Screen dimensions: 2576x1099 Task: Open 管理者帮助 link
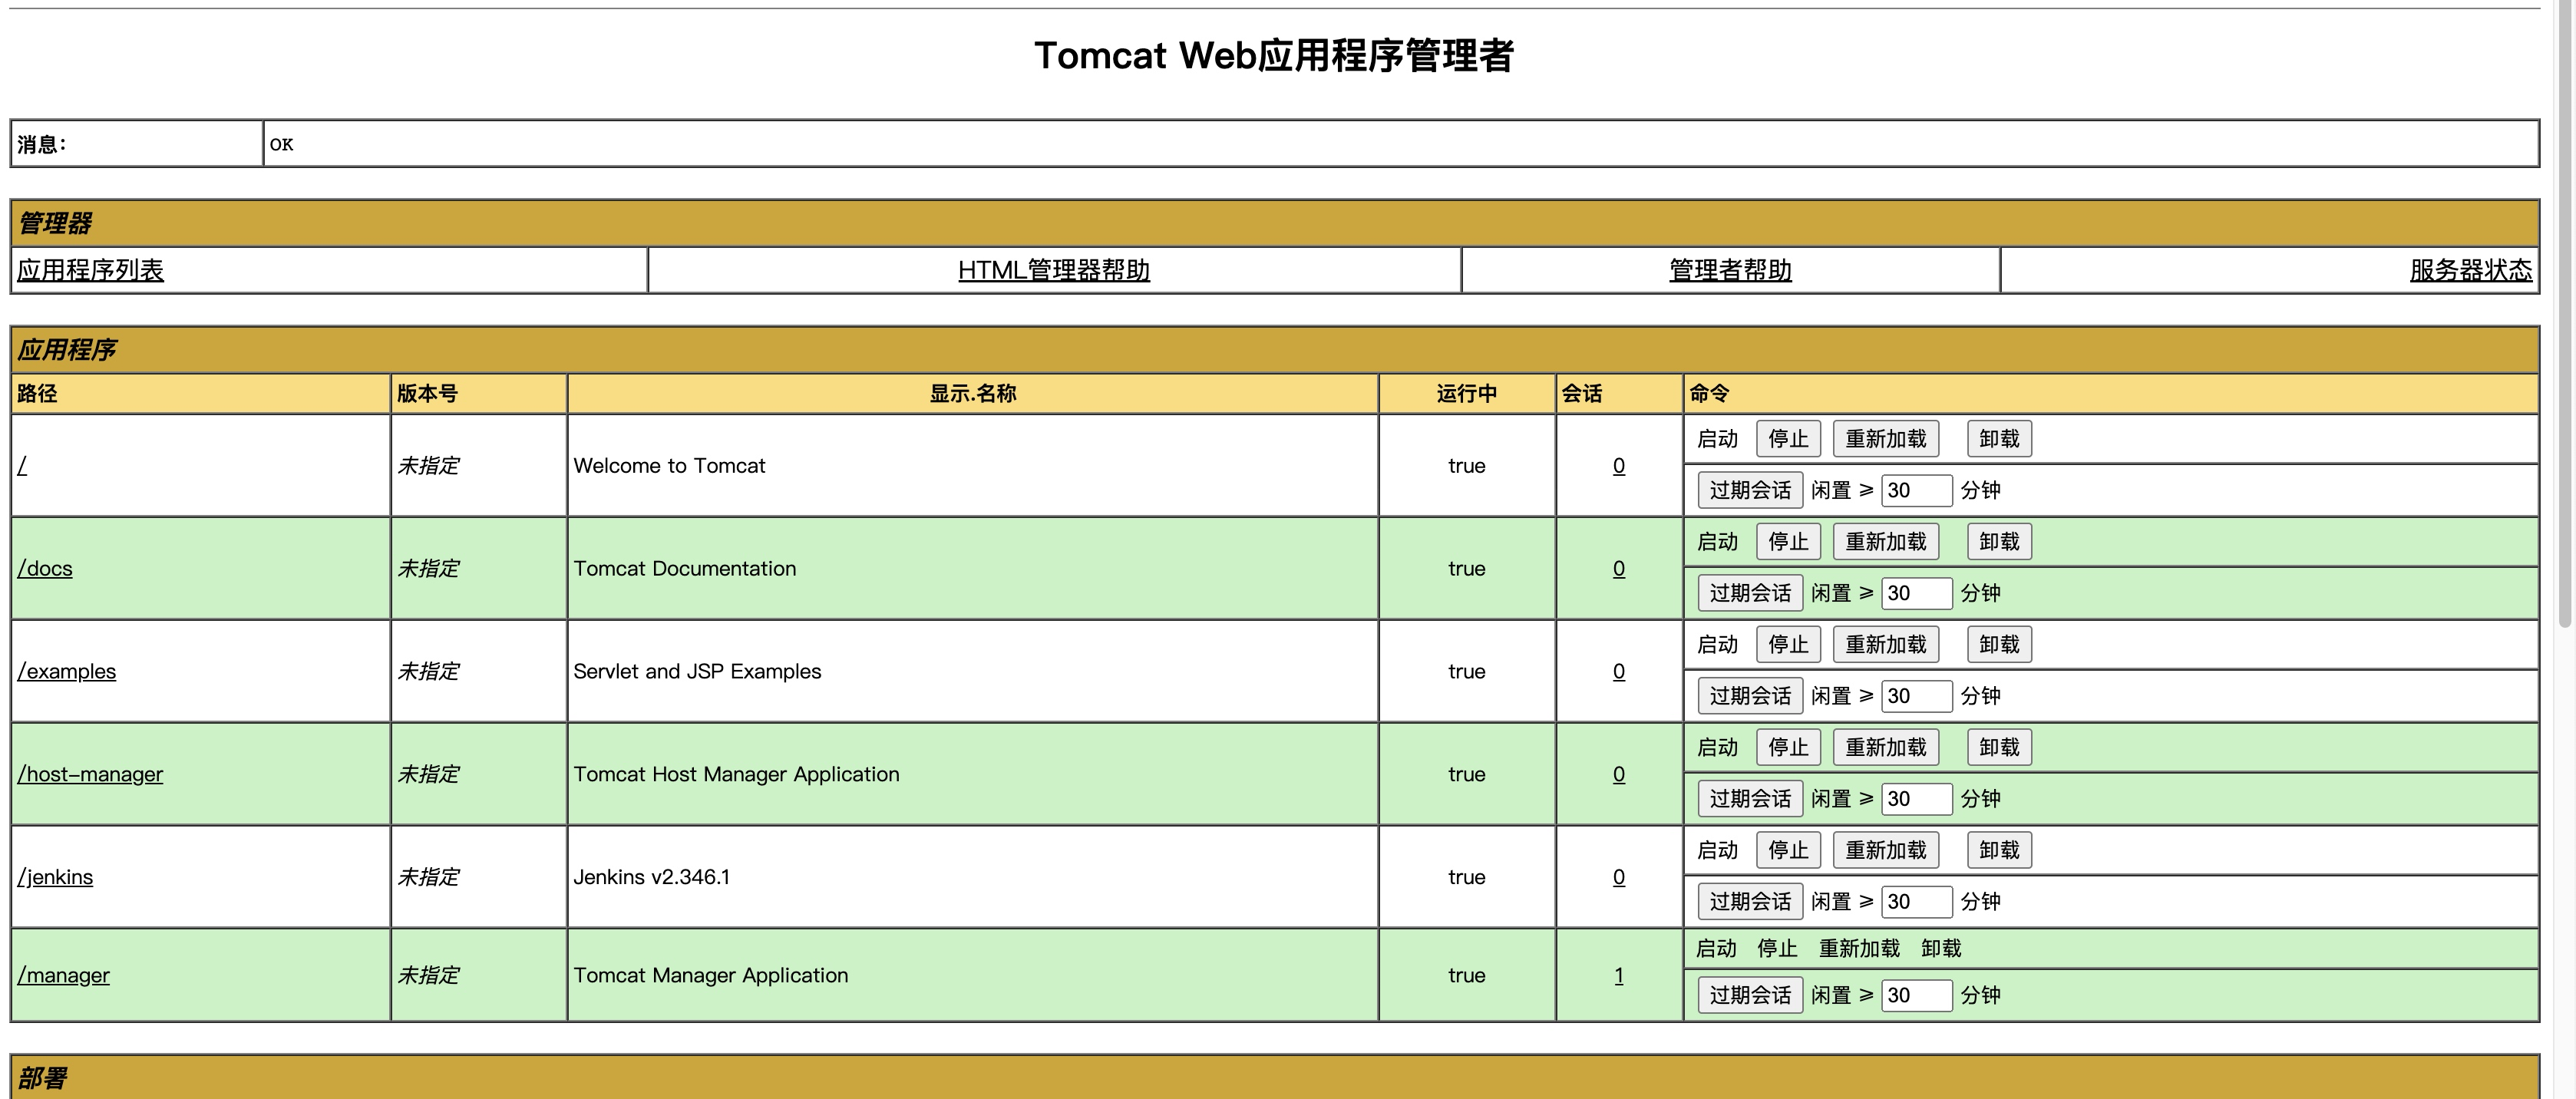click(x=1729, y=270)
